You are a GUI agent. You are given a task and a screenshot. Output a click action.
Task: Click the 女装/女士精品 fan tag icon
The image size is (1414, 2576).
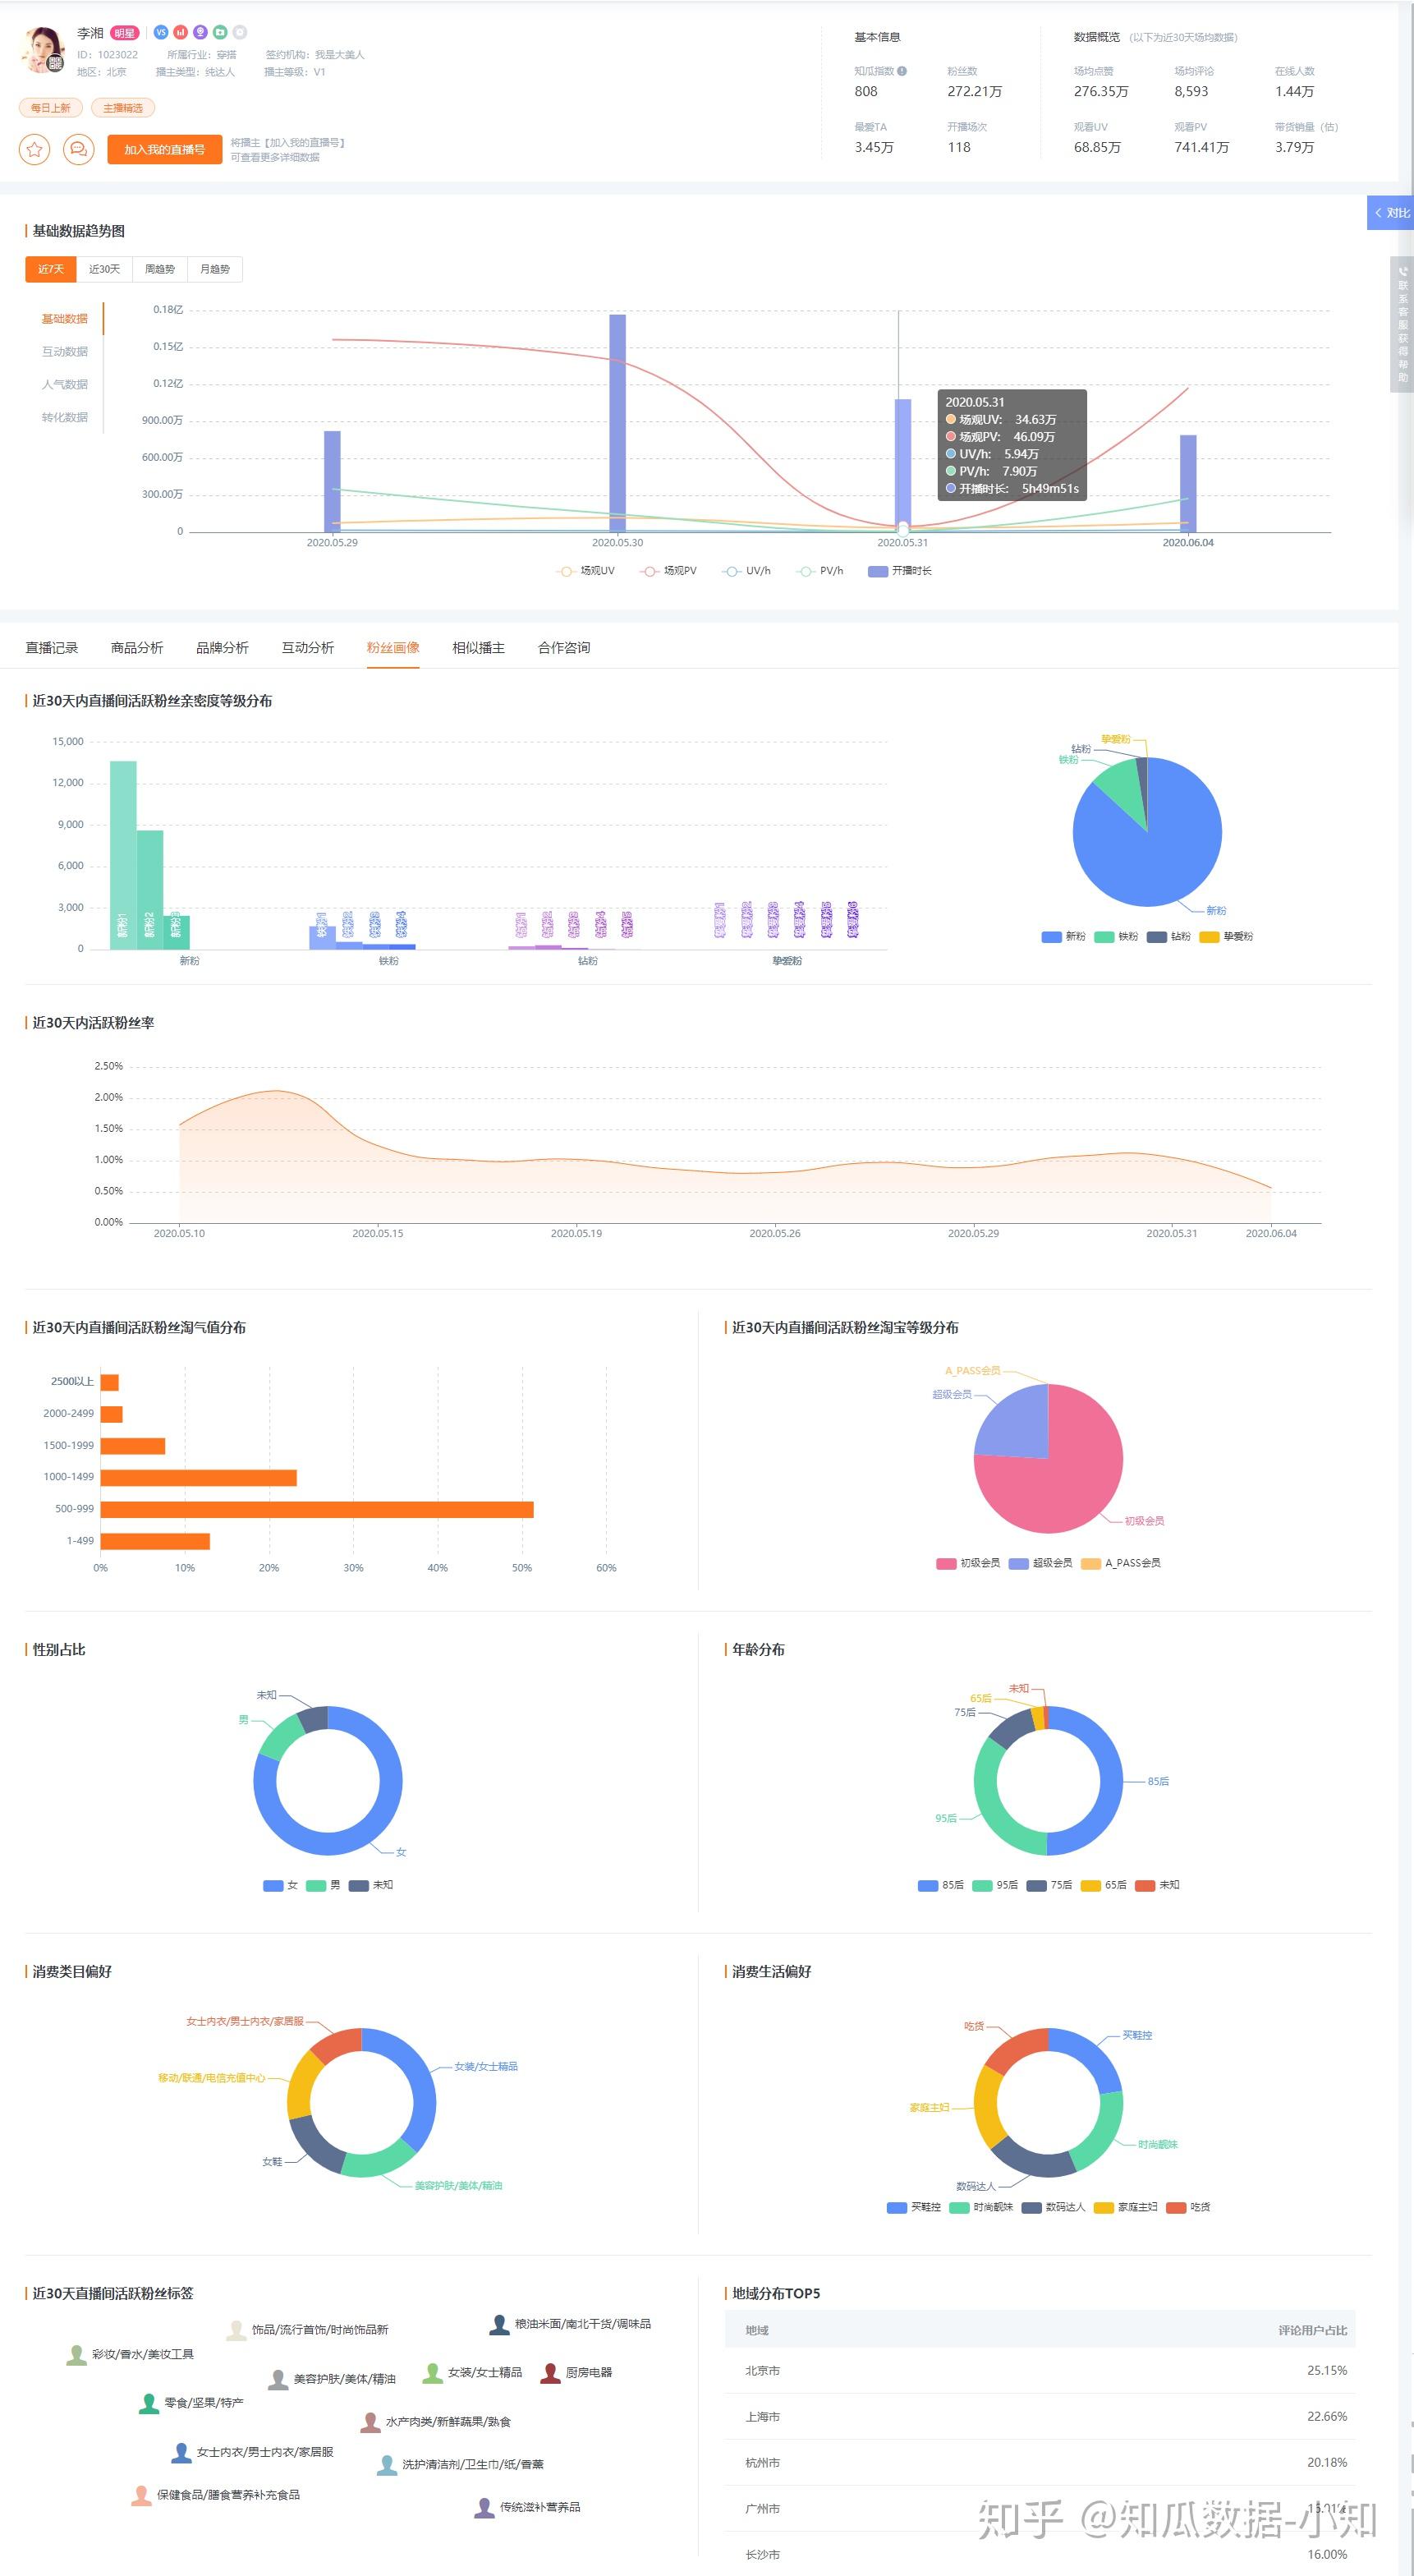pos(432,2373)
